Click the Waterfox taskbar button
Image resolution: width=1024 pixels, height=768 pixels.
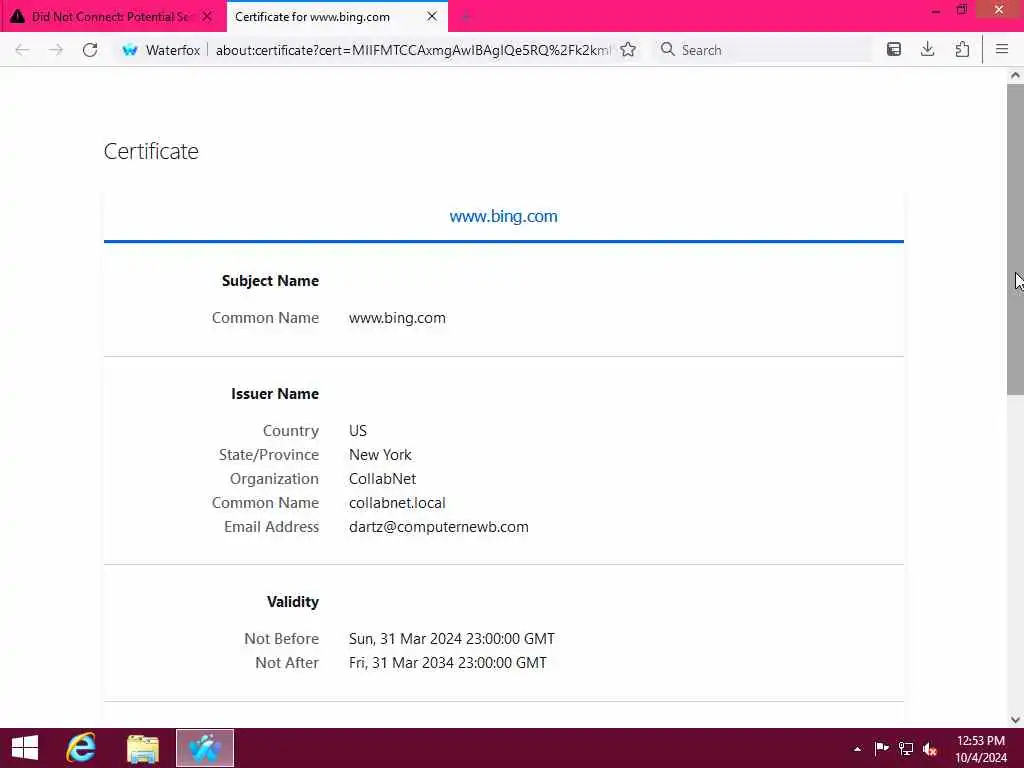coord(205,748)
